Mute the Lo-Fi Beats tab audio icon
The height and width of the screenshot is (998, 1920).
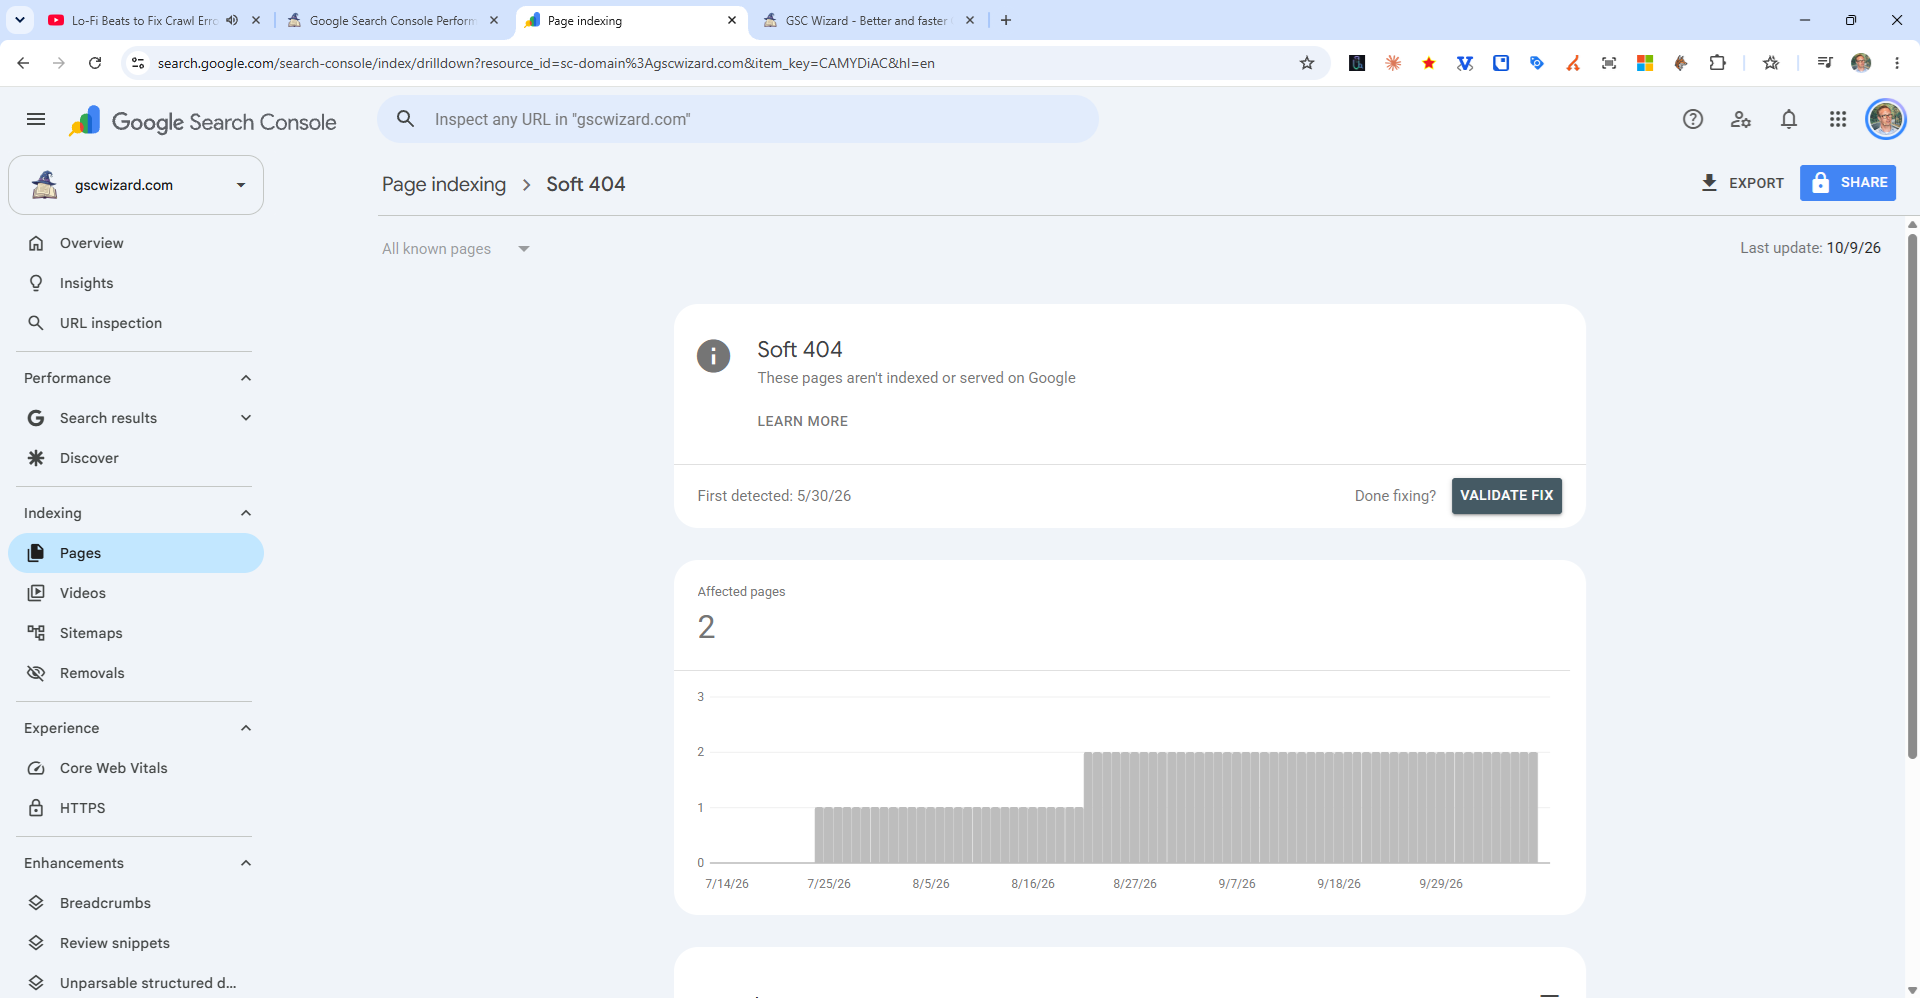232,20
